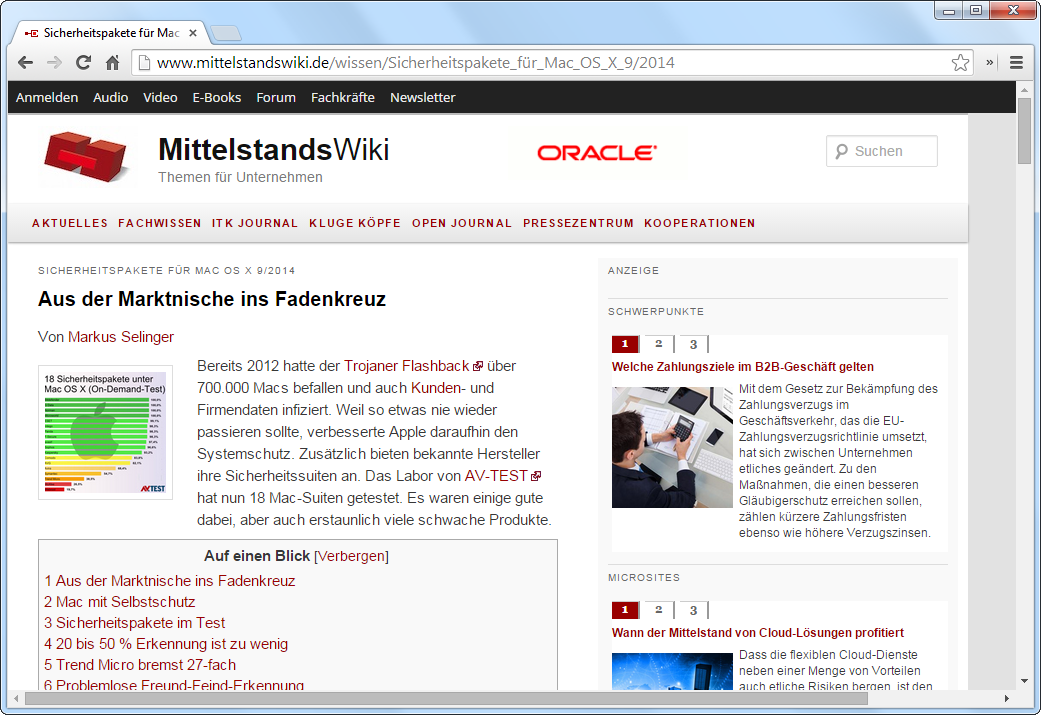Go to browser home page icon
Viewport: 1041px width, 715px height.
[x=113, y=63]
